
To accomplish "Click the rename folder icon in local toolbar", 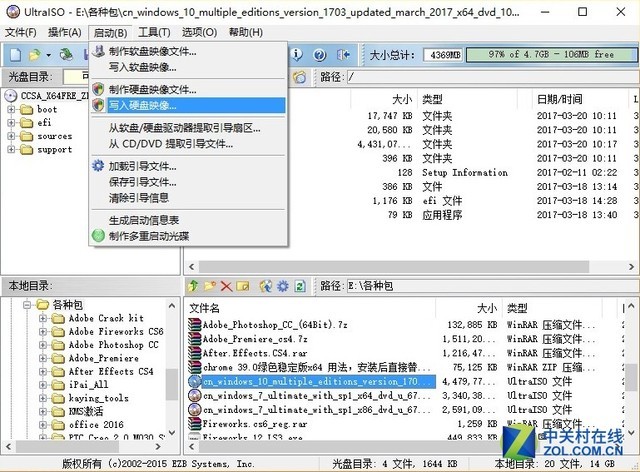I will click(243, 286).
